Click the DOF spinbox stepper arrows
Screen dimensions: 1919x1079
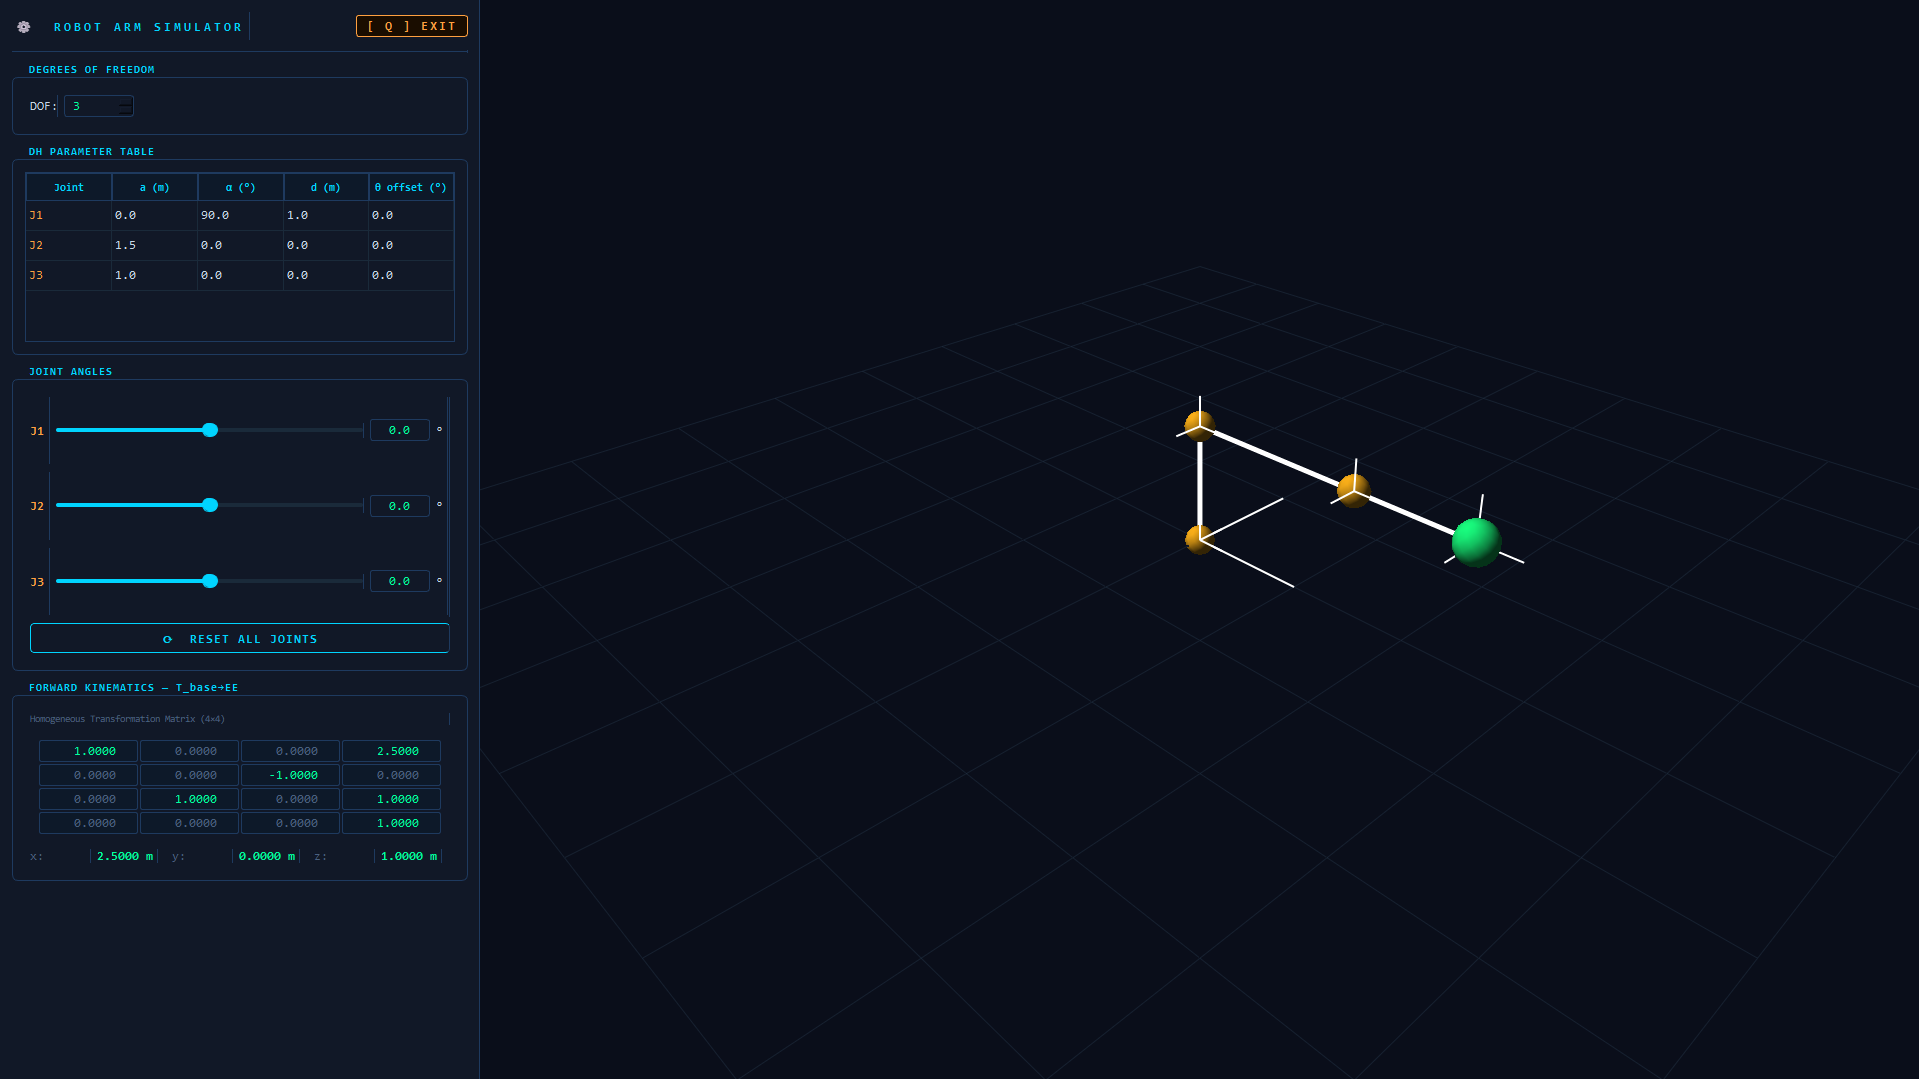pos(126,106)
